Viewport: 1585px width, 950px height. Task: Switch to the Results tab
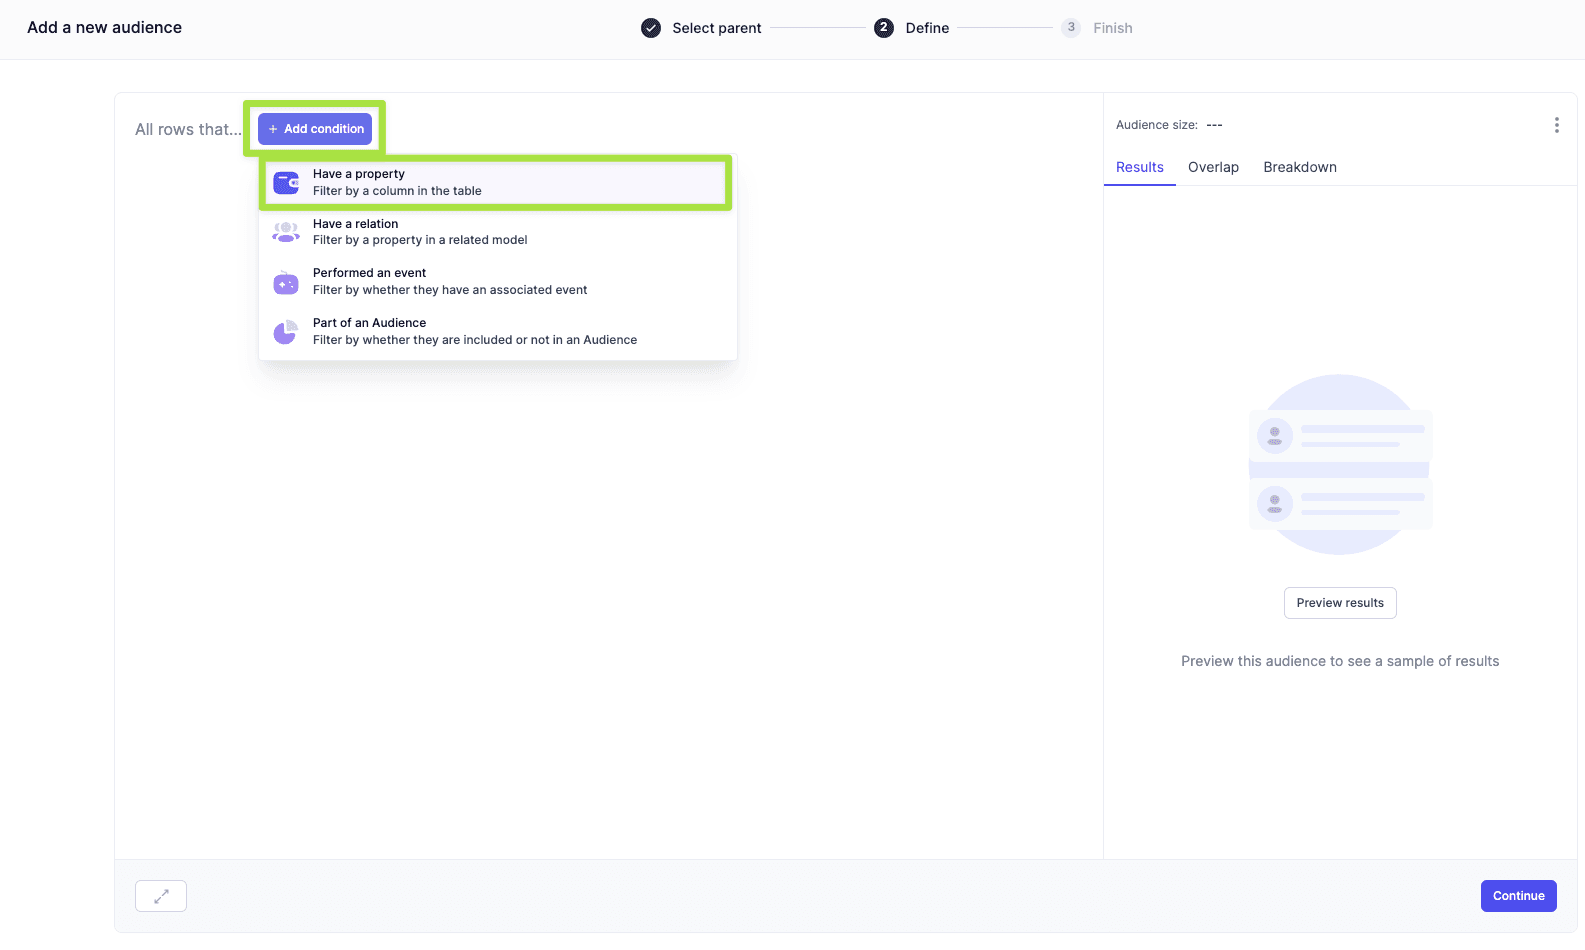coord(1139,167)
